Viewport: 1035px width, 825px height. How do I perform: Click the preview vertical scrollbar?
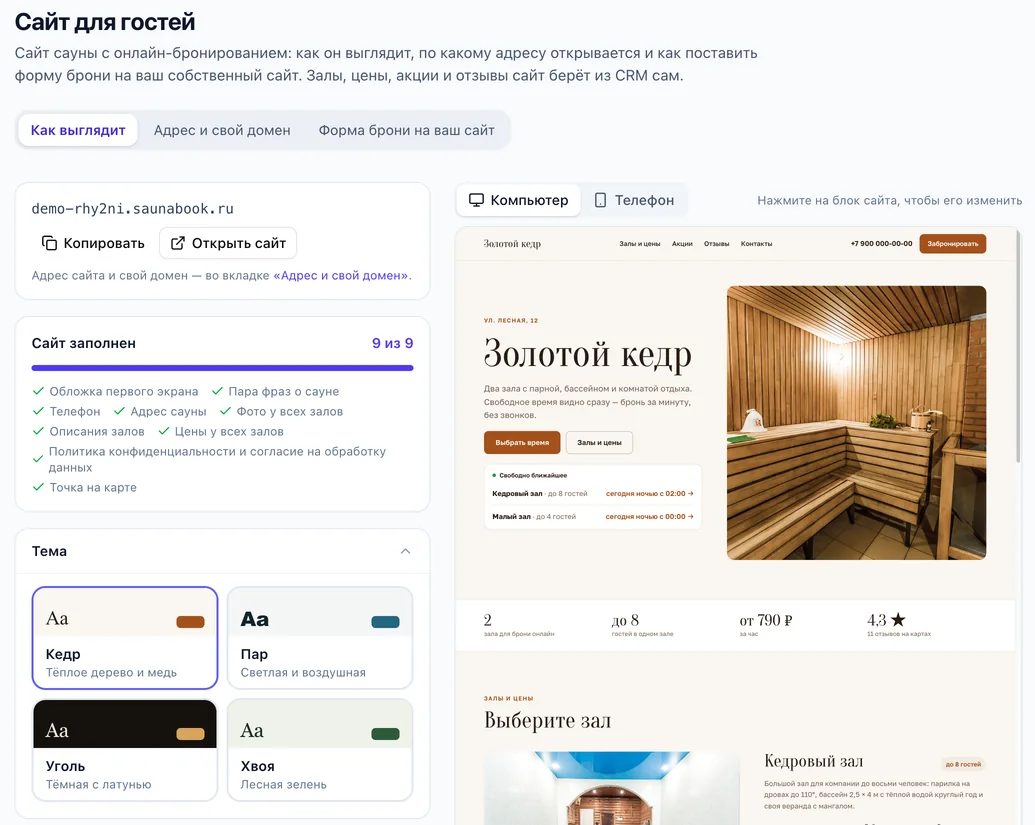coord(1017,346)
